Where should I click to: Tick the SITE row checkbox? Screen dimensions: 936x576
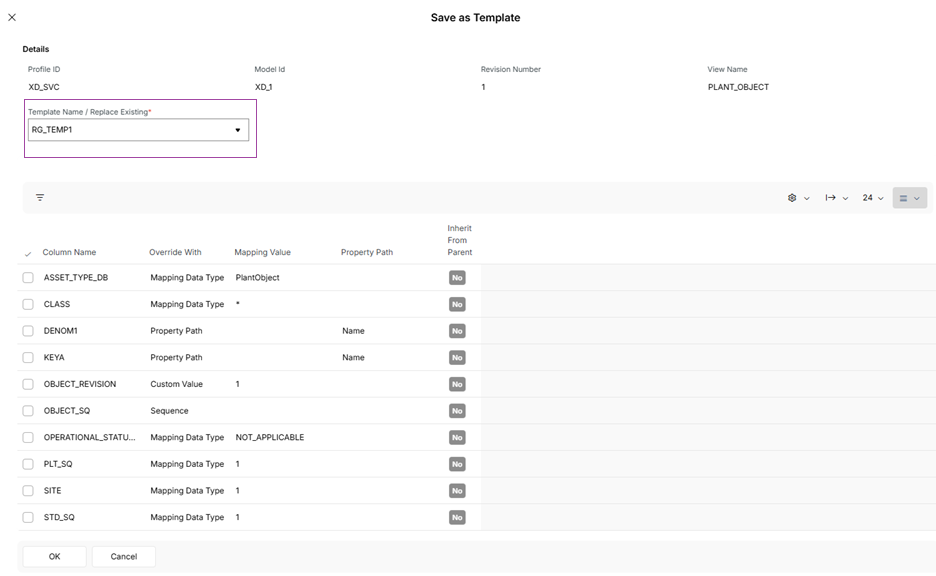coord(28,491)
